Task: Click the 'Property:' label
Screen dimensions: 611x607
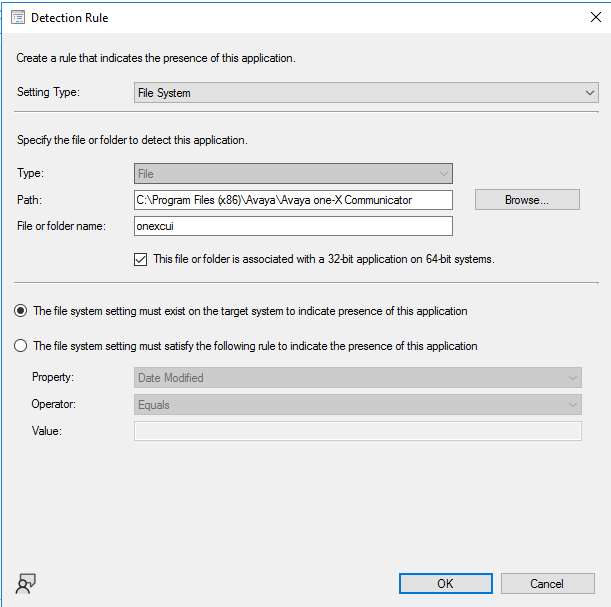Action: [53, 377]
